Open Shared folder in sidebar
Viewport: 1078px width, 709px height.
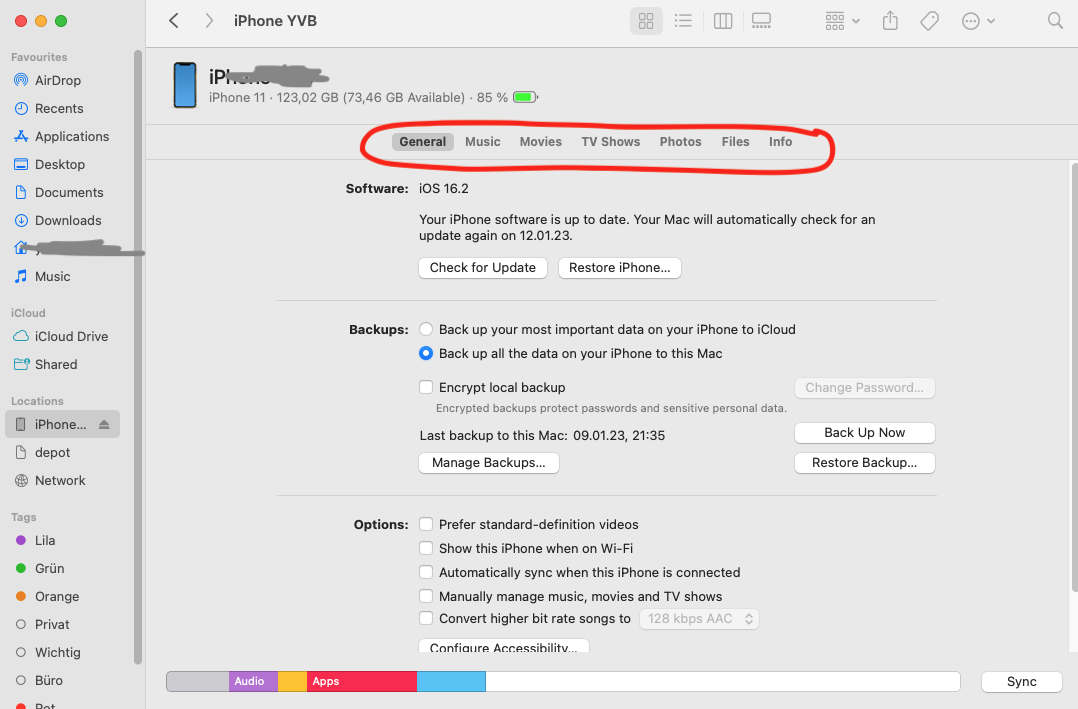pos(56,364)
